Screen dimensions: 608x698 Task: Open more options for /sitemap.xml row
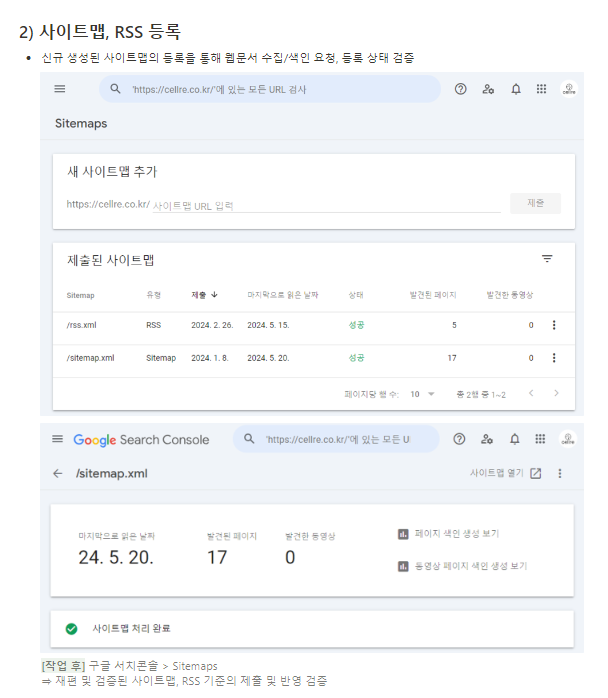pos(554,358)
